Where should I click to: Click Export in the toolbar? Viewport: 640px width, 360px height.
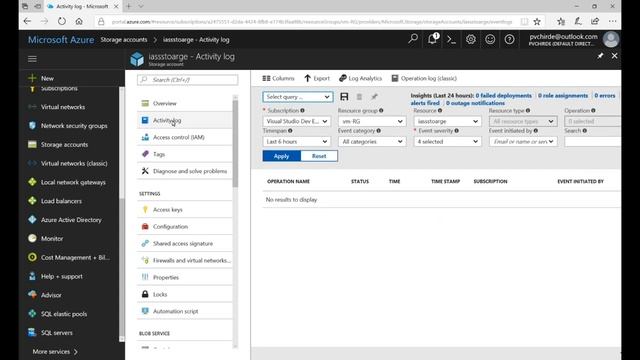(317, 78)
